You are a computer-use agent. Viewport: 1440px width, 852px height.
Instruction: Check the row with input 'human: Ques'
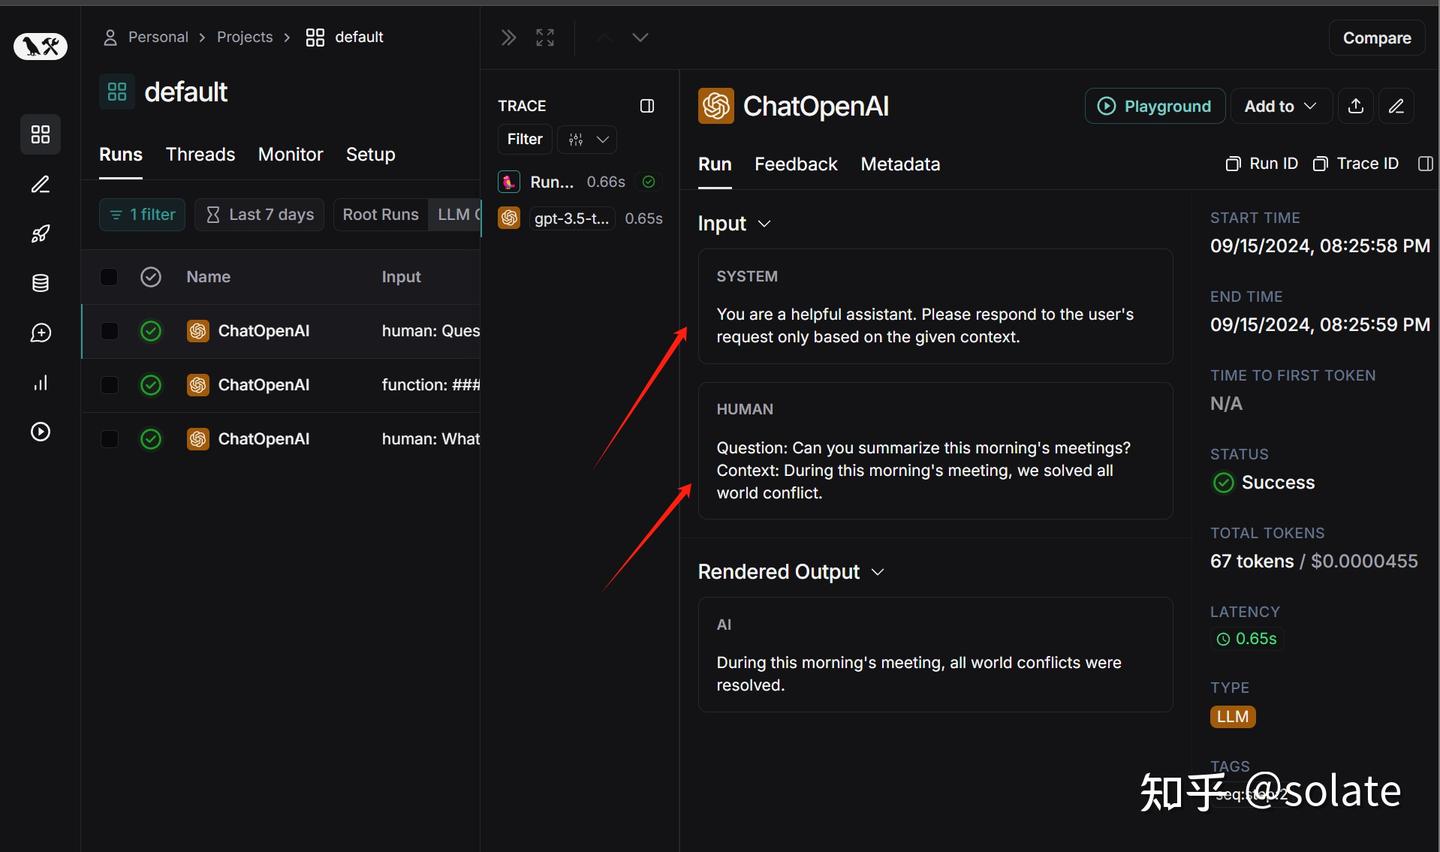click(109, 331)
